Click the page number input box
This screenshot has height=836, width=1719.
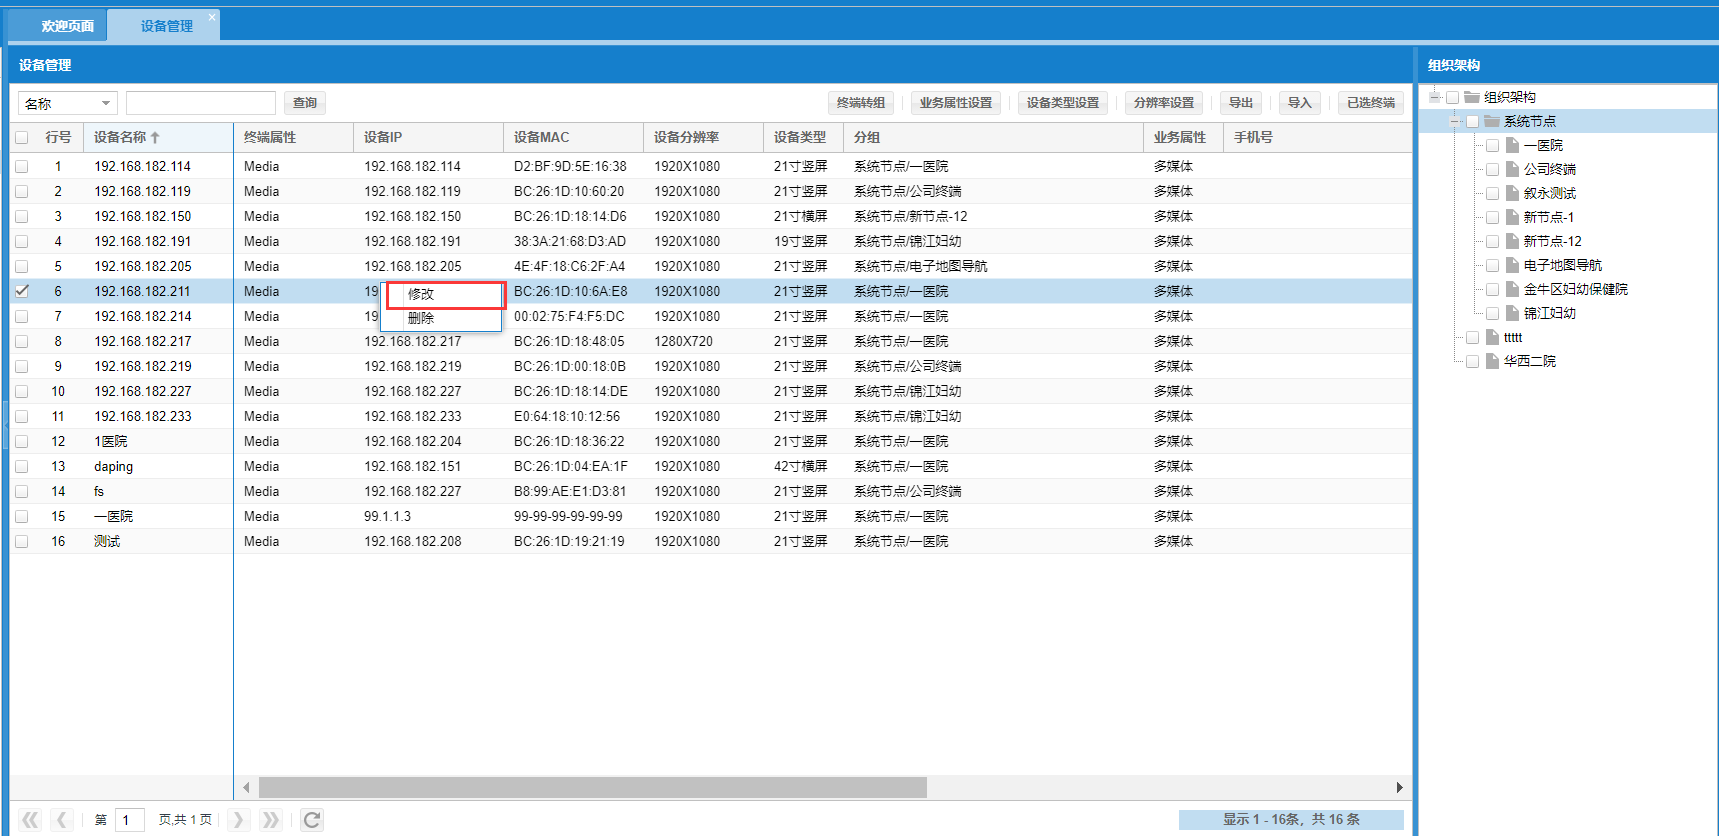coord(130,820)
